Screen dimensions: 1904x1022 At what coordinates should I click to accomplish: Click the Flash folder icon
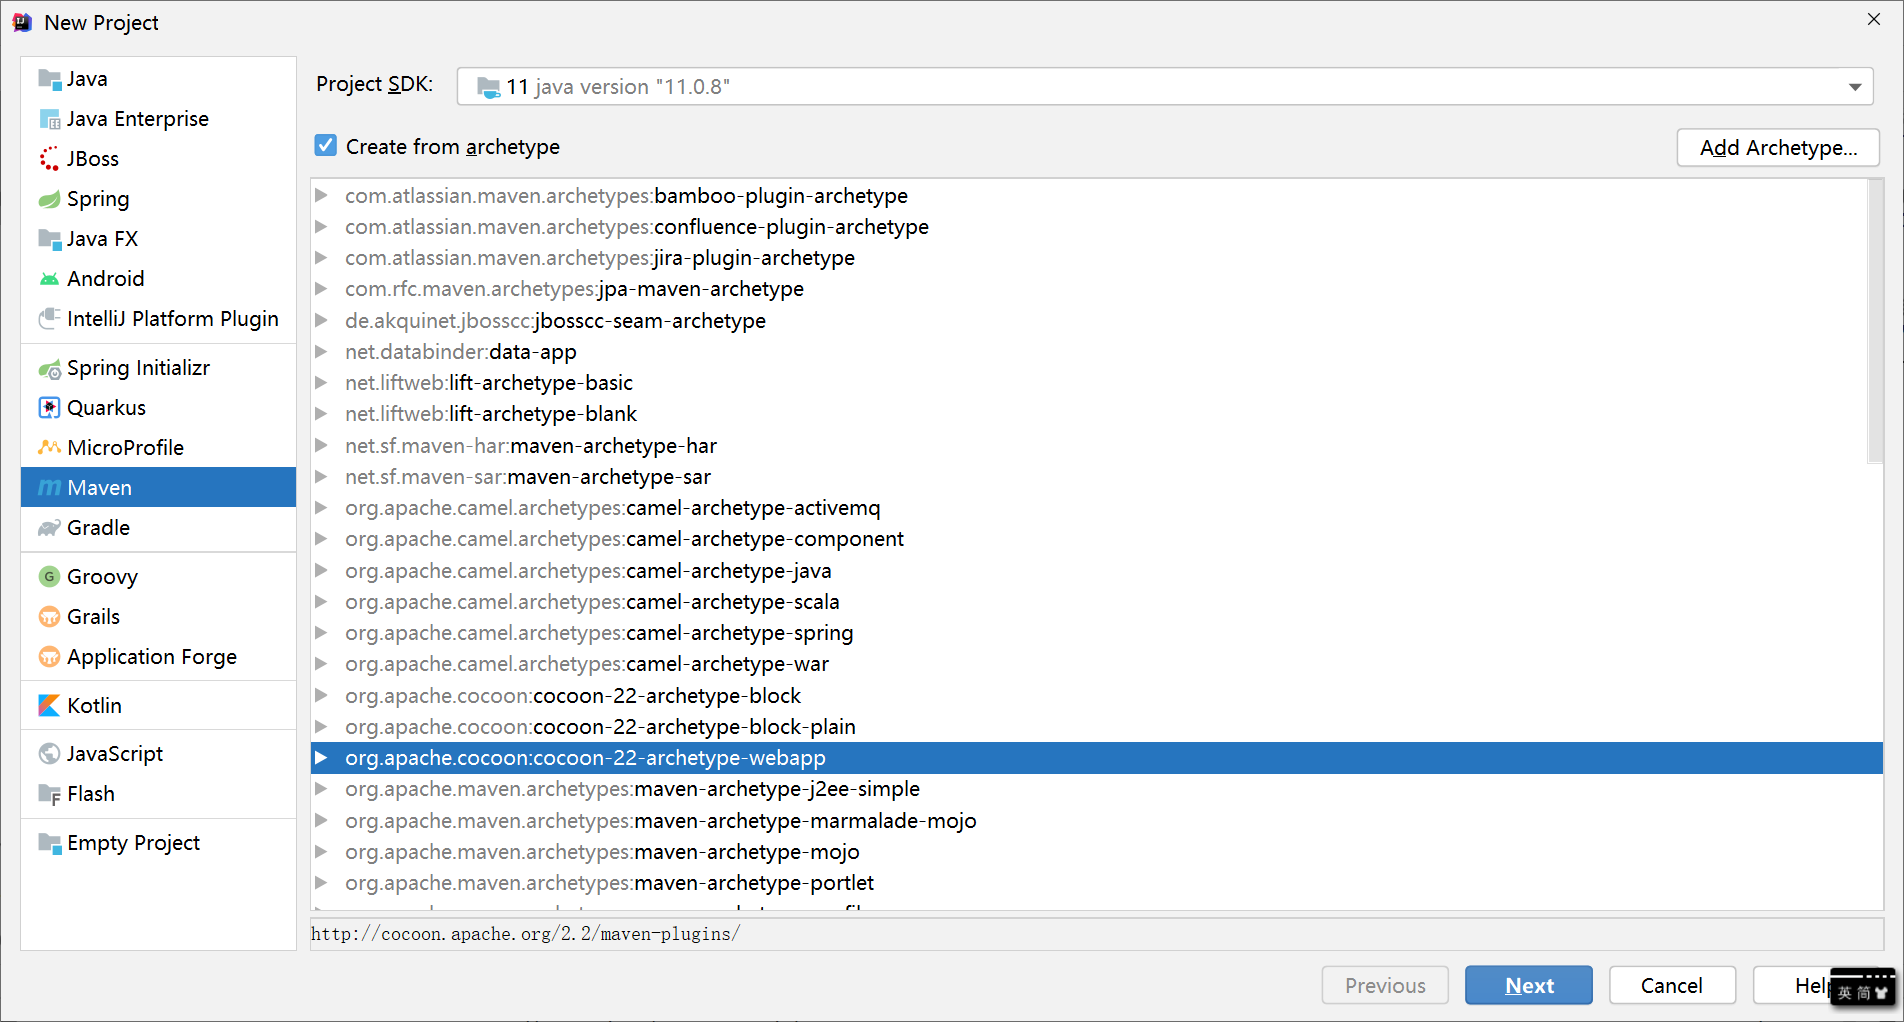click(x=49, y=794)
